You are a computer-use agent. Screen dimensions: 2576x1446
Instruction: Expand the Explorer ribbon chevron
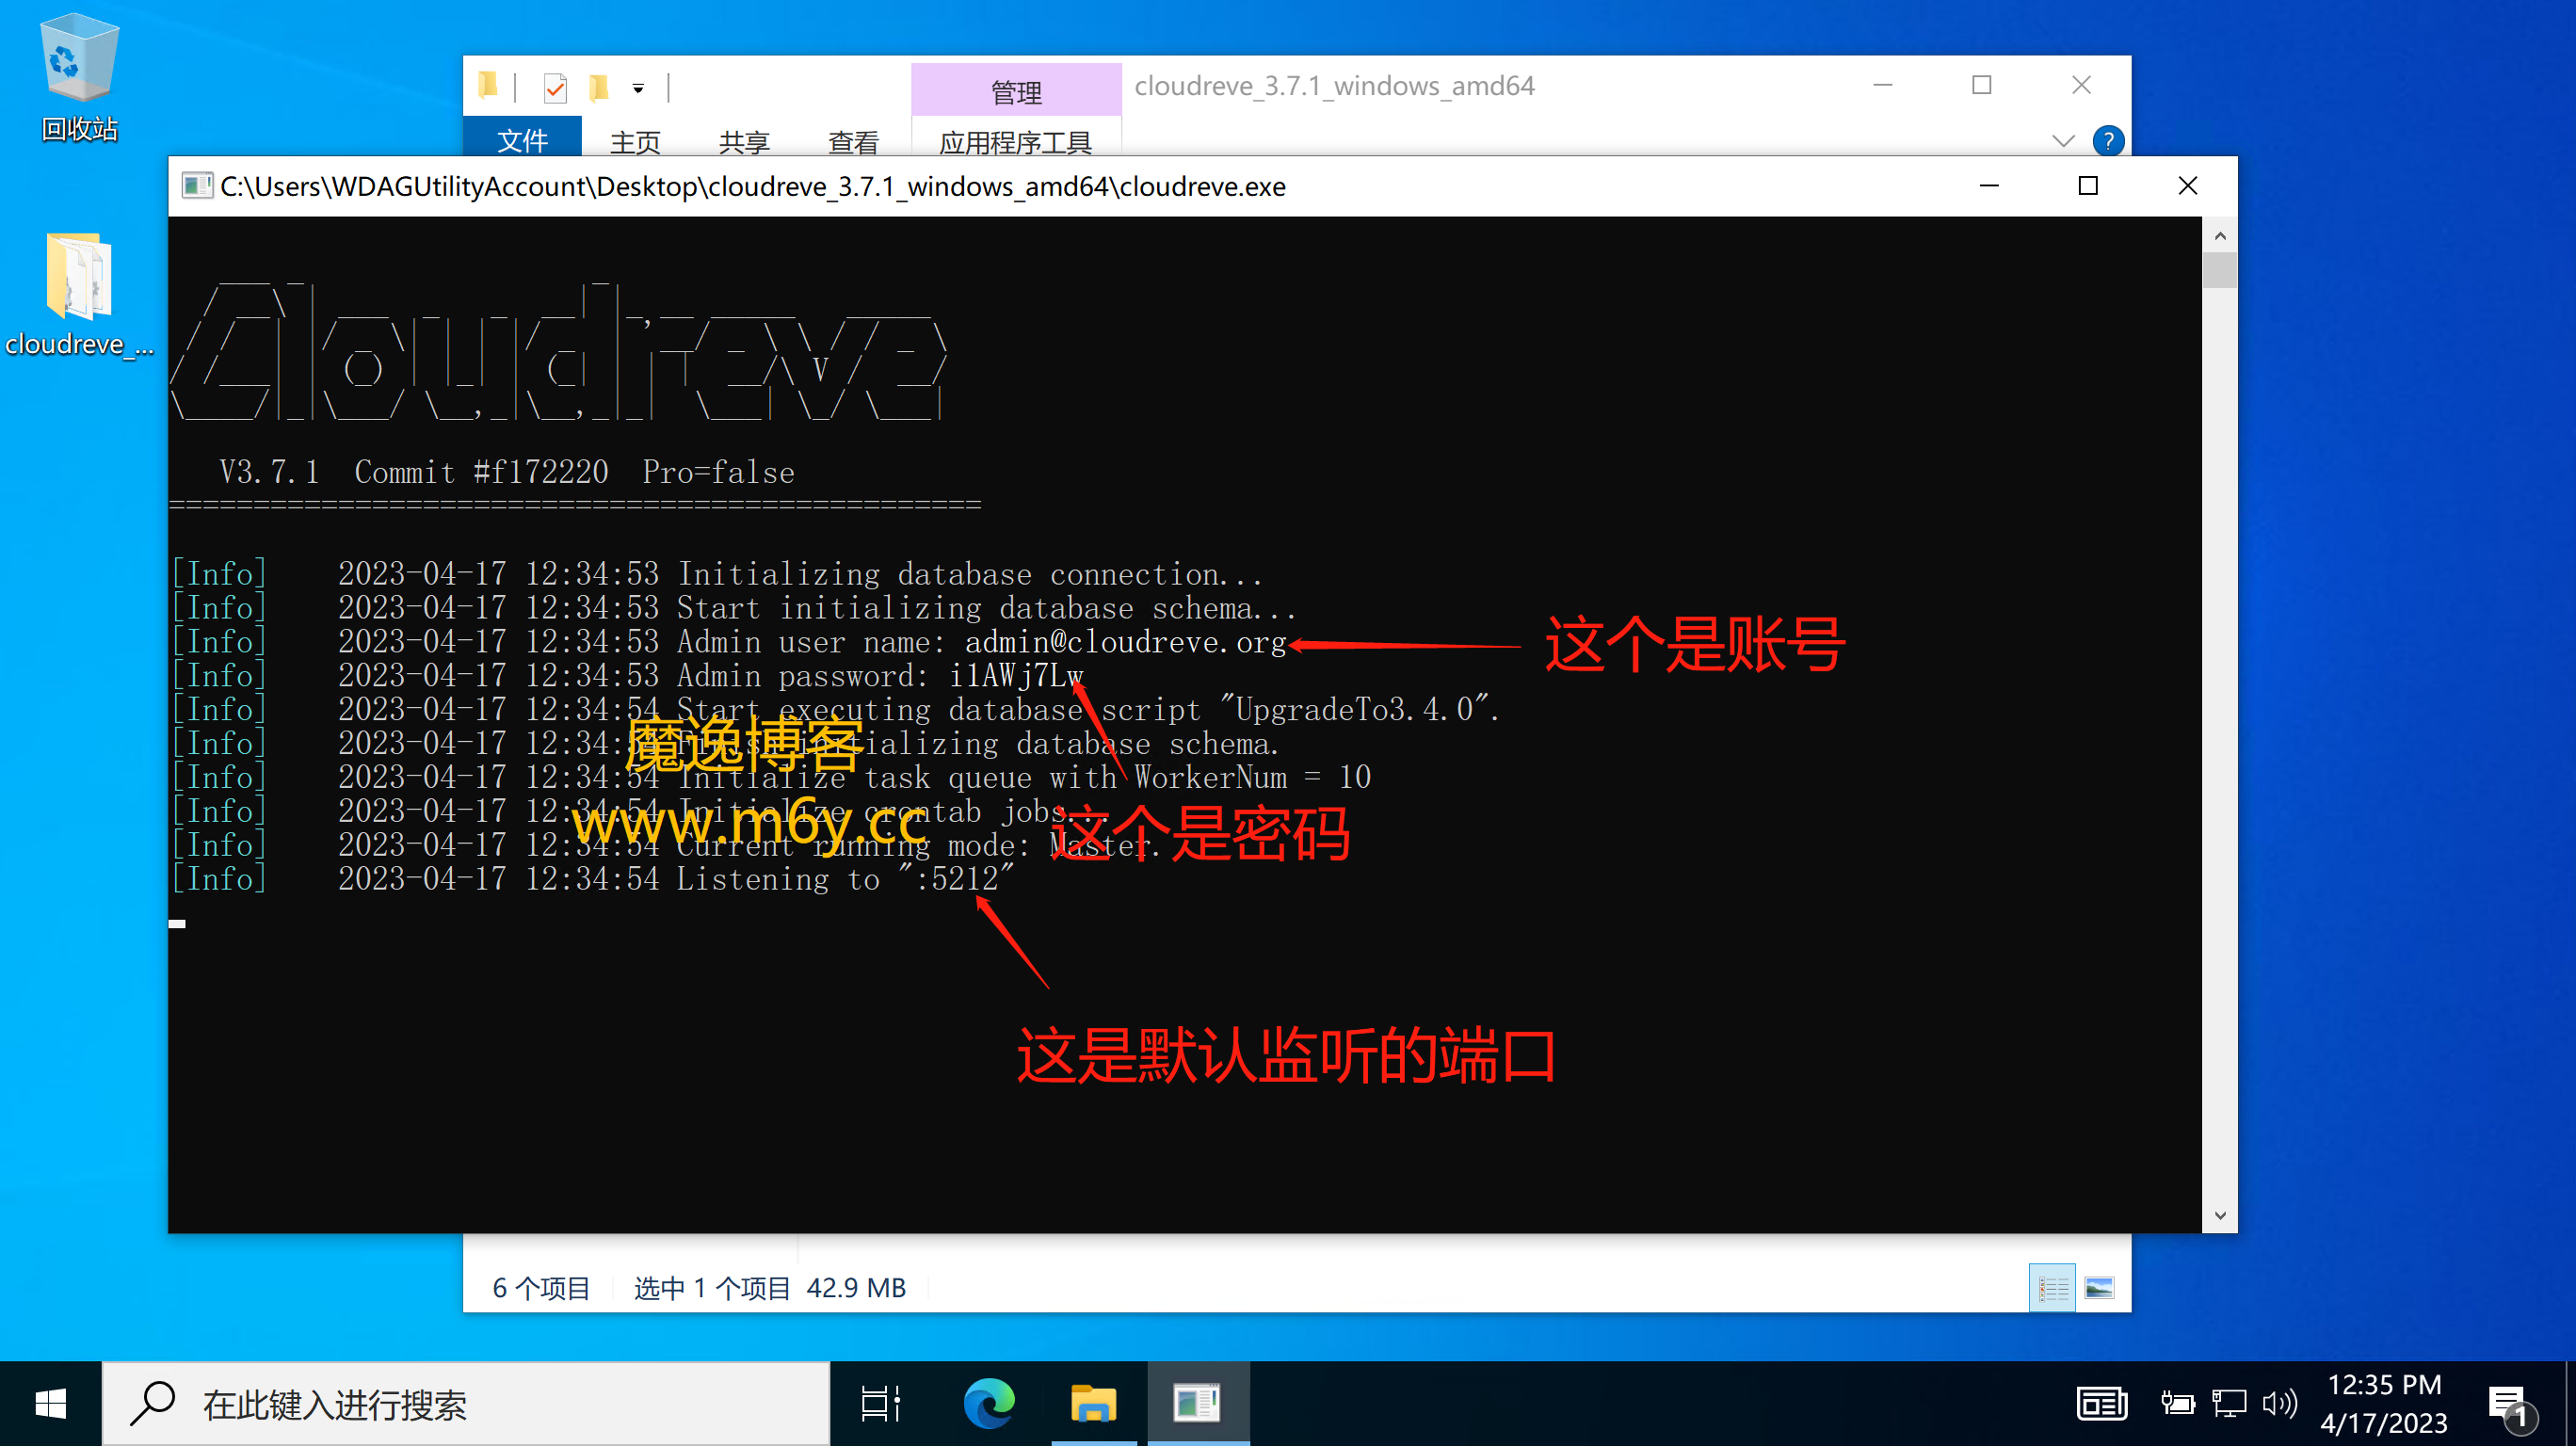point(2063,141)
